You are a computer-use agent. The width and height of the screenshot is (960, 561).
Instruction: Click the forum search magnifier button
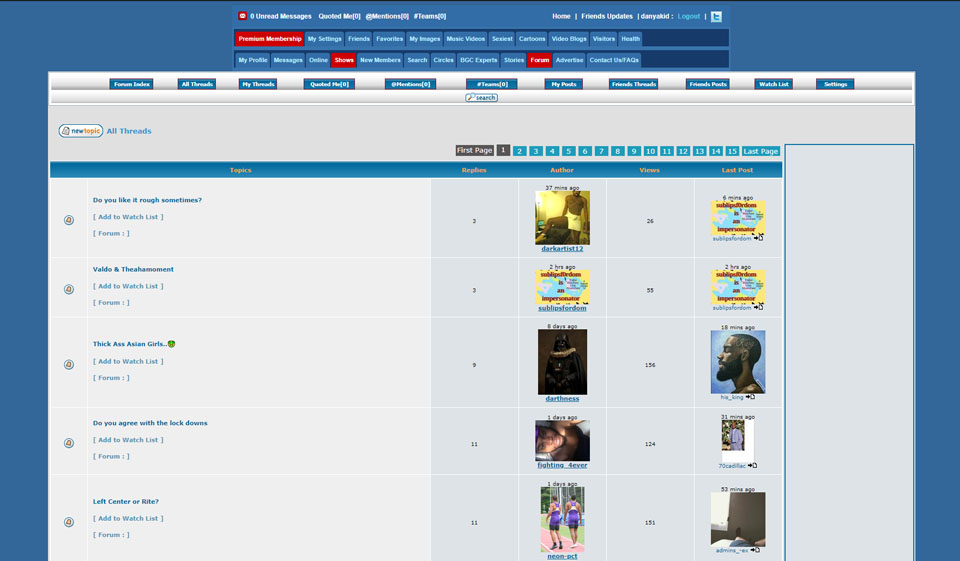tap(481, 98)
